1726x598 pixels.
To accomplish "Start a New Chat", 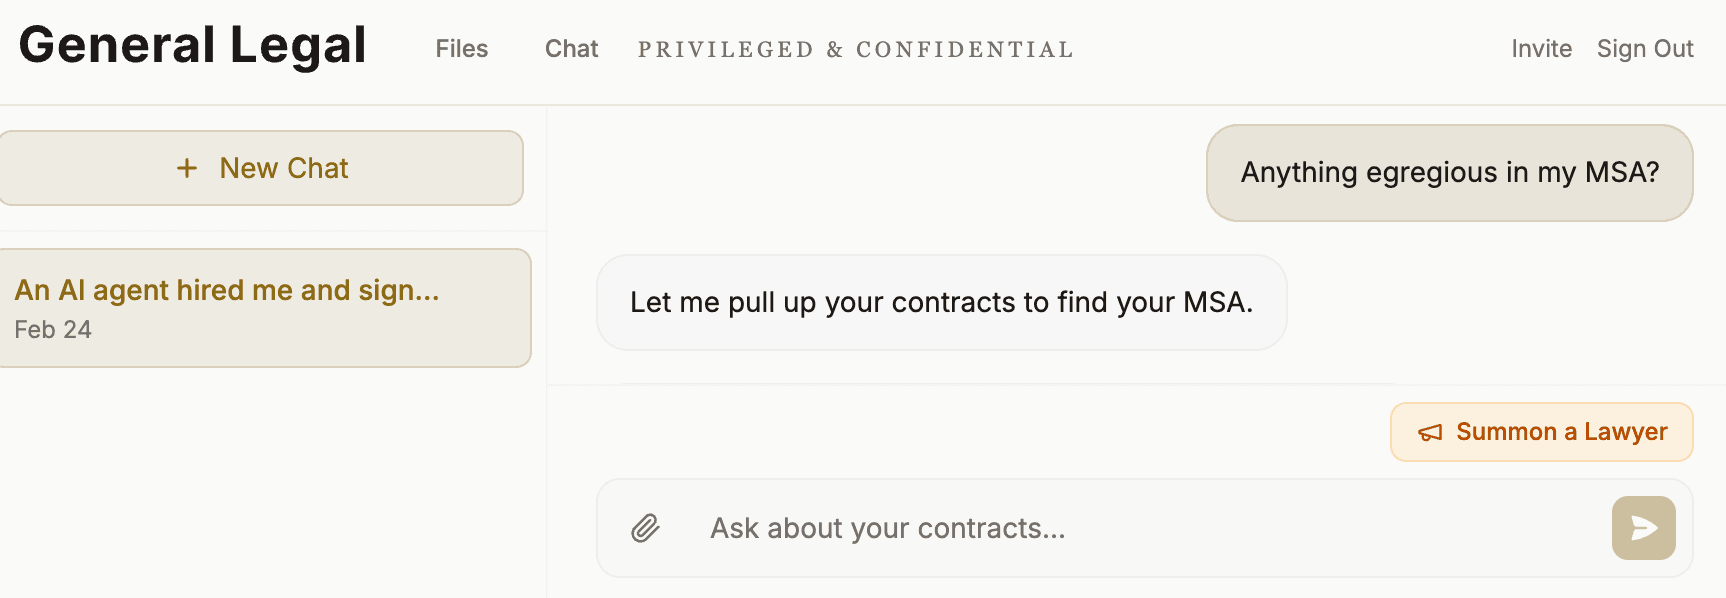I will click(x=262, y=168).
